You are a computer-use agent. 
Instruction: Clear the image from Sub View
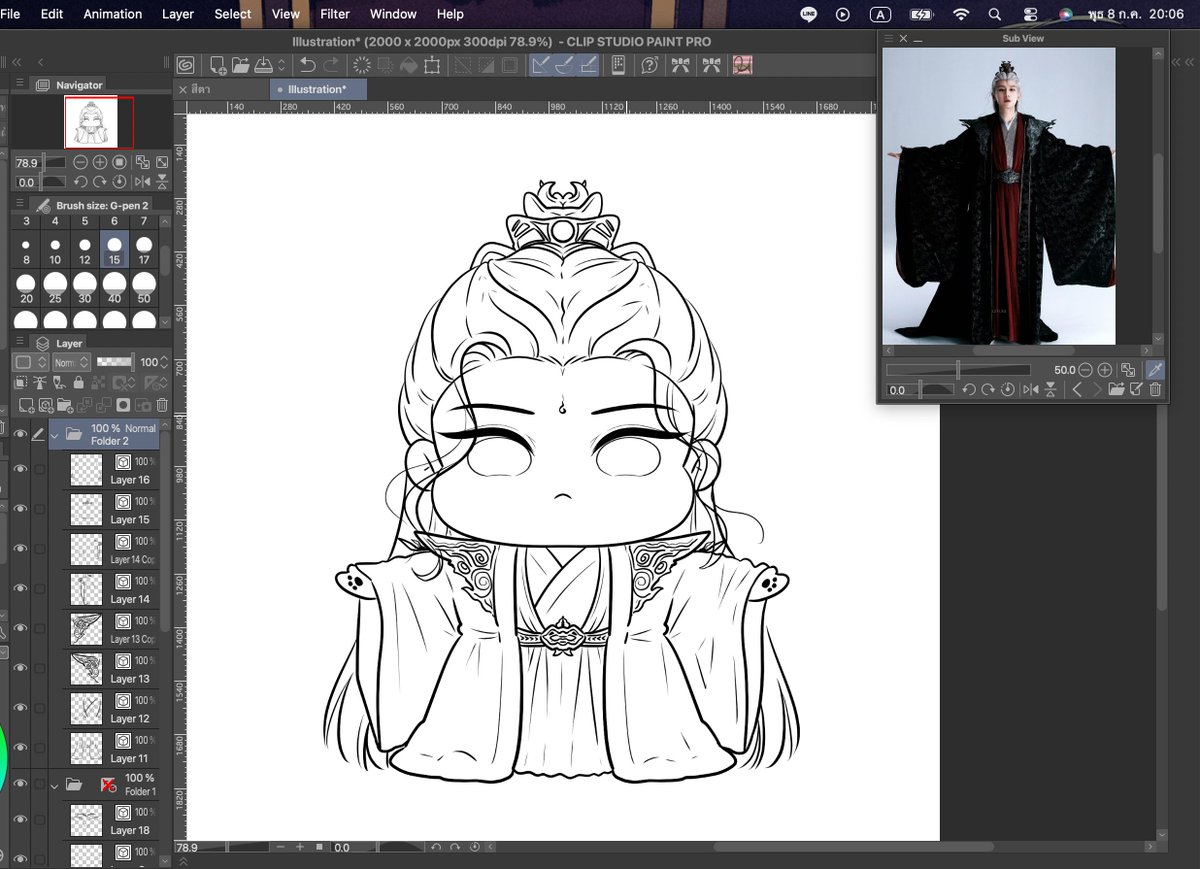click(1155, 390)
